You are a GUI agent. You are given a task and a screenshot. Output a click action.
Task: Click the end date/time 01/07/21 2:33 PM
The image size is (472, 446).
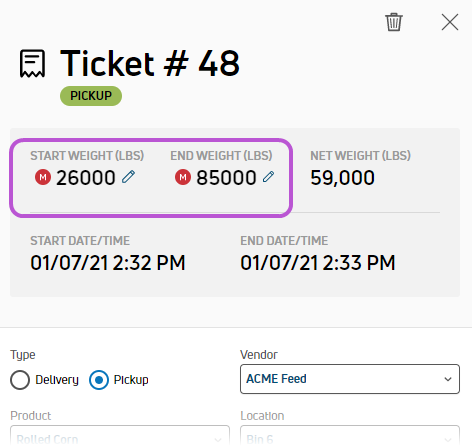(x=318, y=263)
